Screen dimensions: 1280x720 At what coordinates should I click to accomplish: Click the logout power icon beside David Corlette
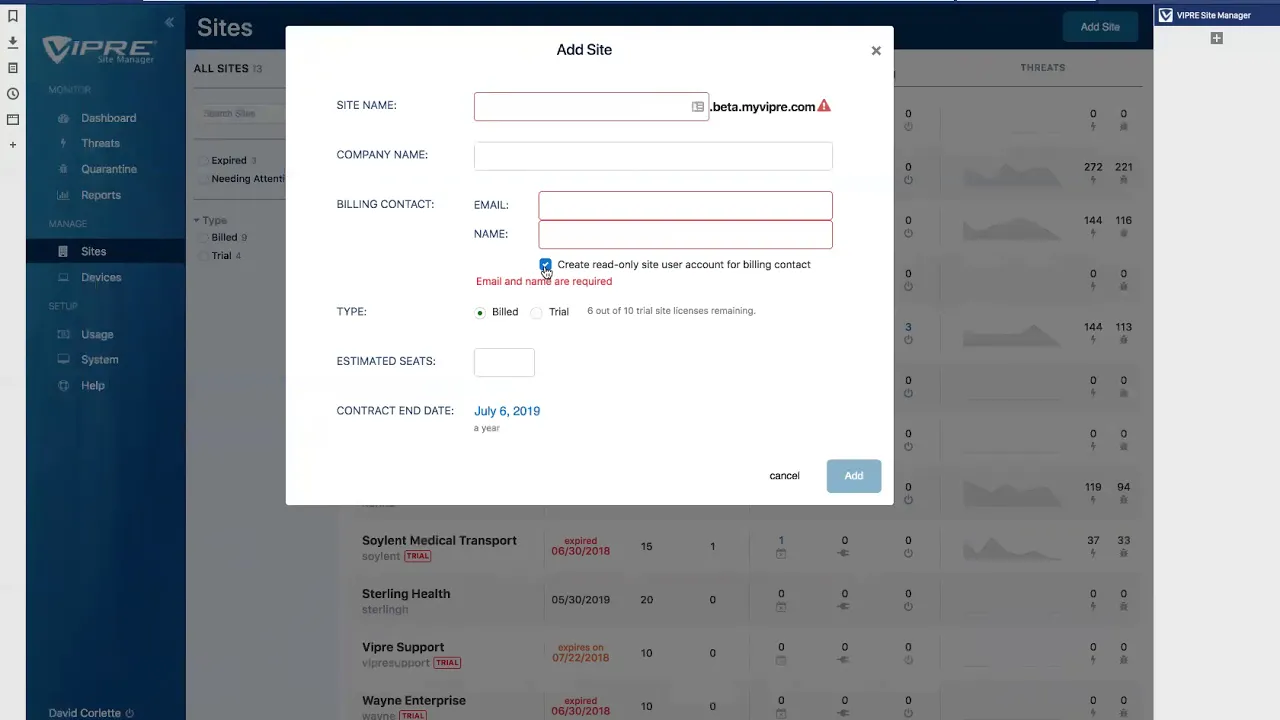tap(130, 713)
